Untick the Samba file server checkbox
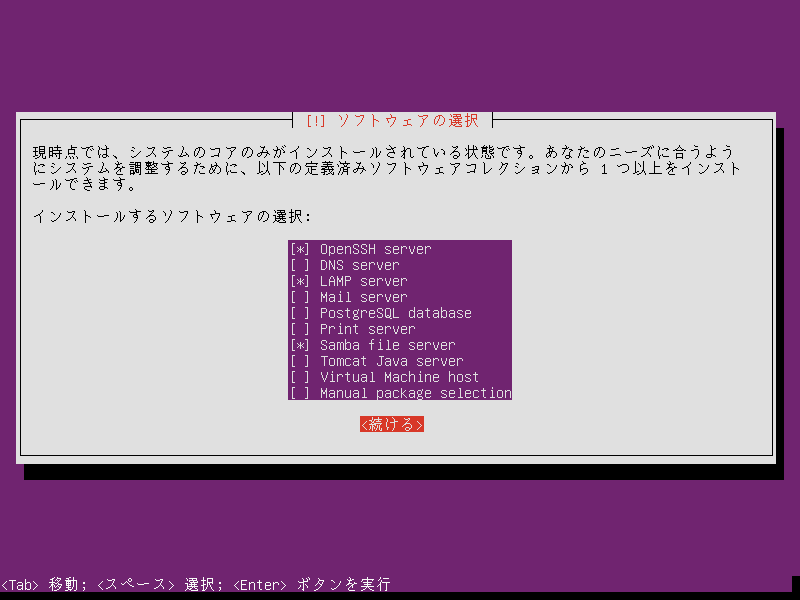800x600 pixels. (300, 345)
